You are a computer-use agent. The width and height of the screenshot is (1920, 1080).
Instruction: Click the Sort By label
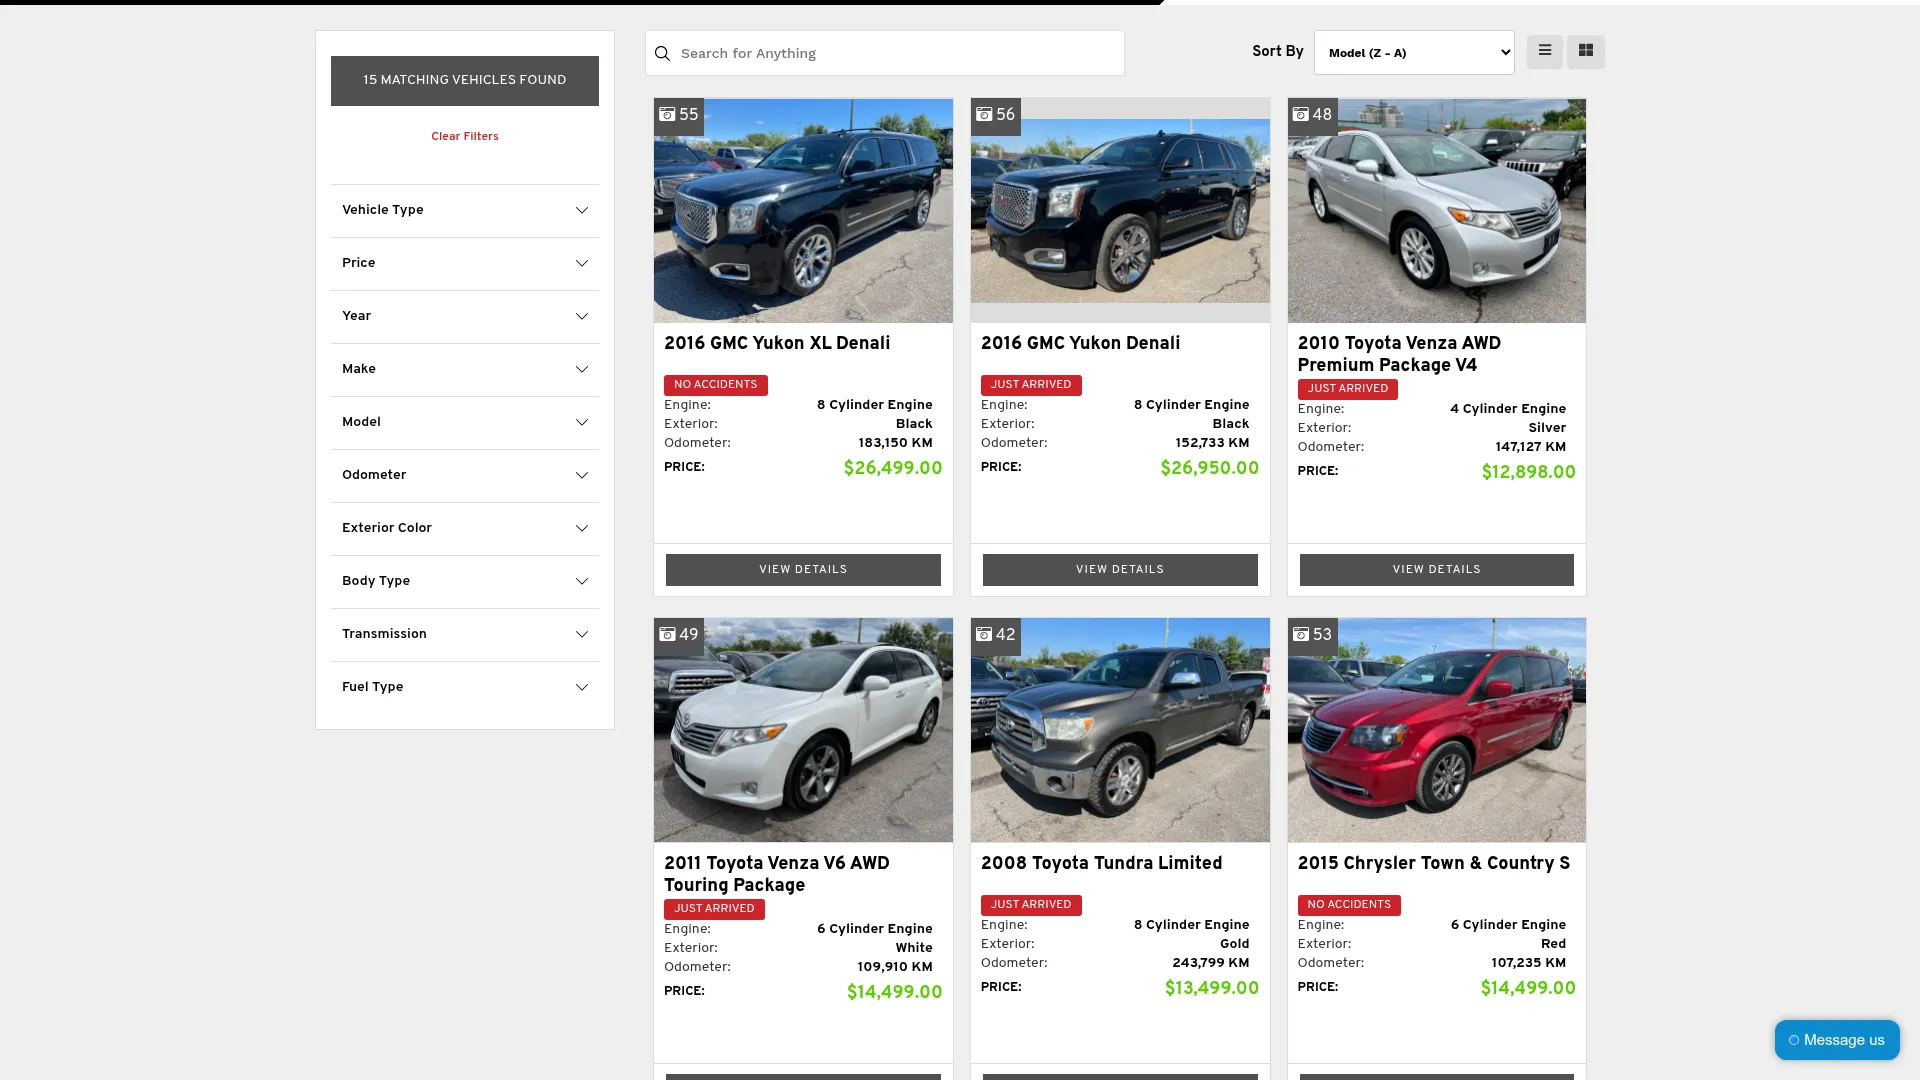point(1278,51)
